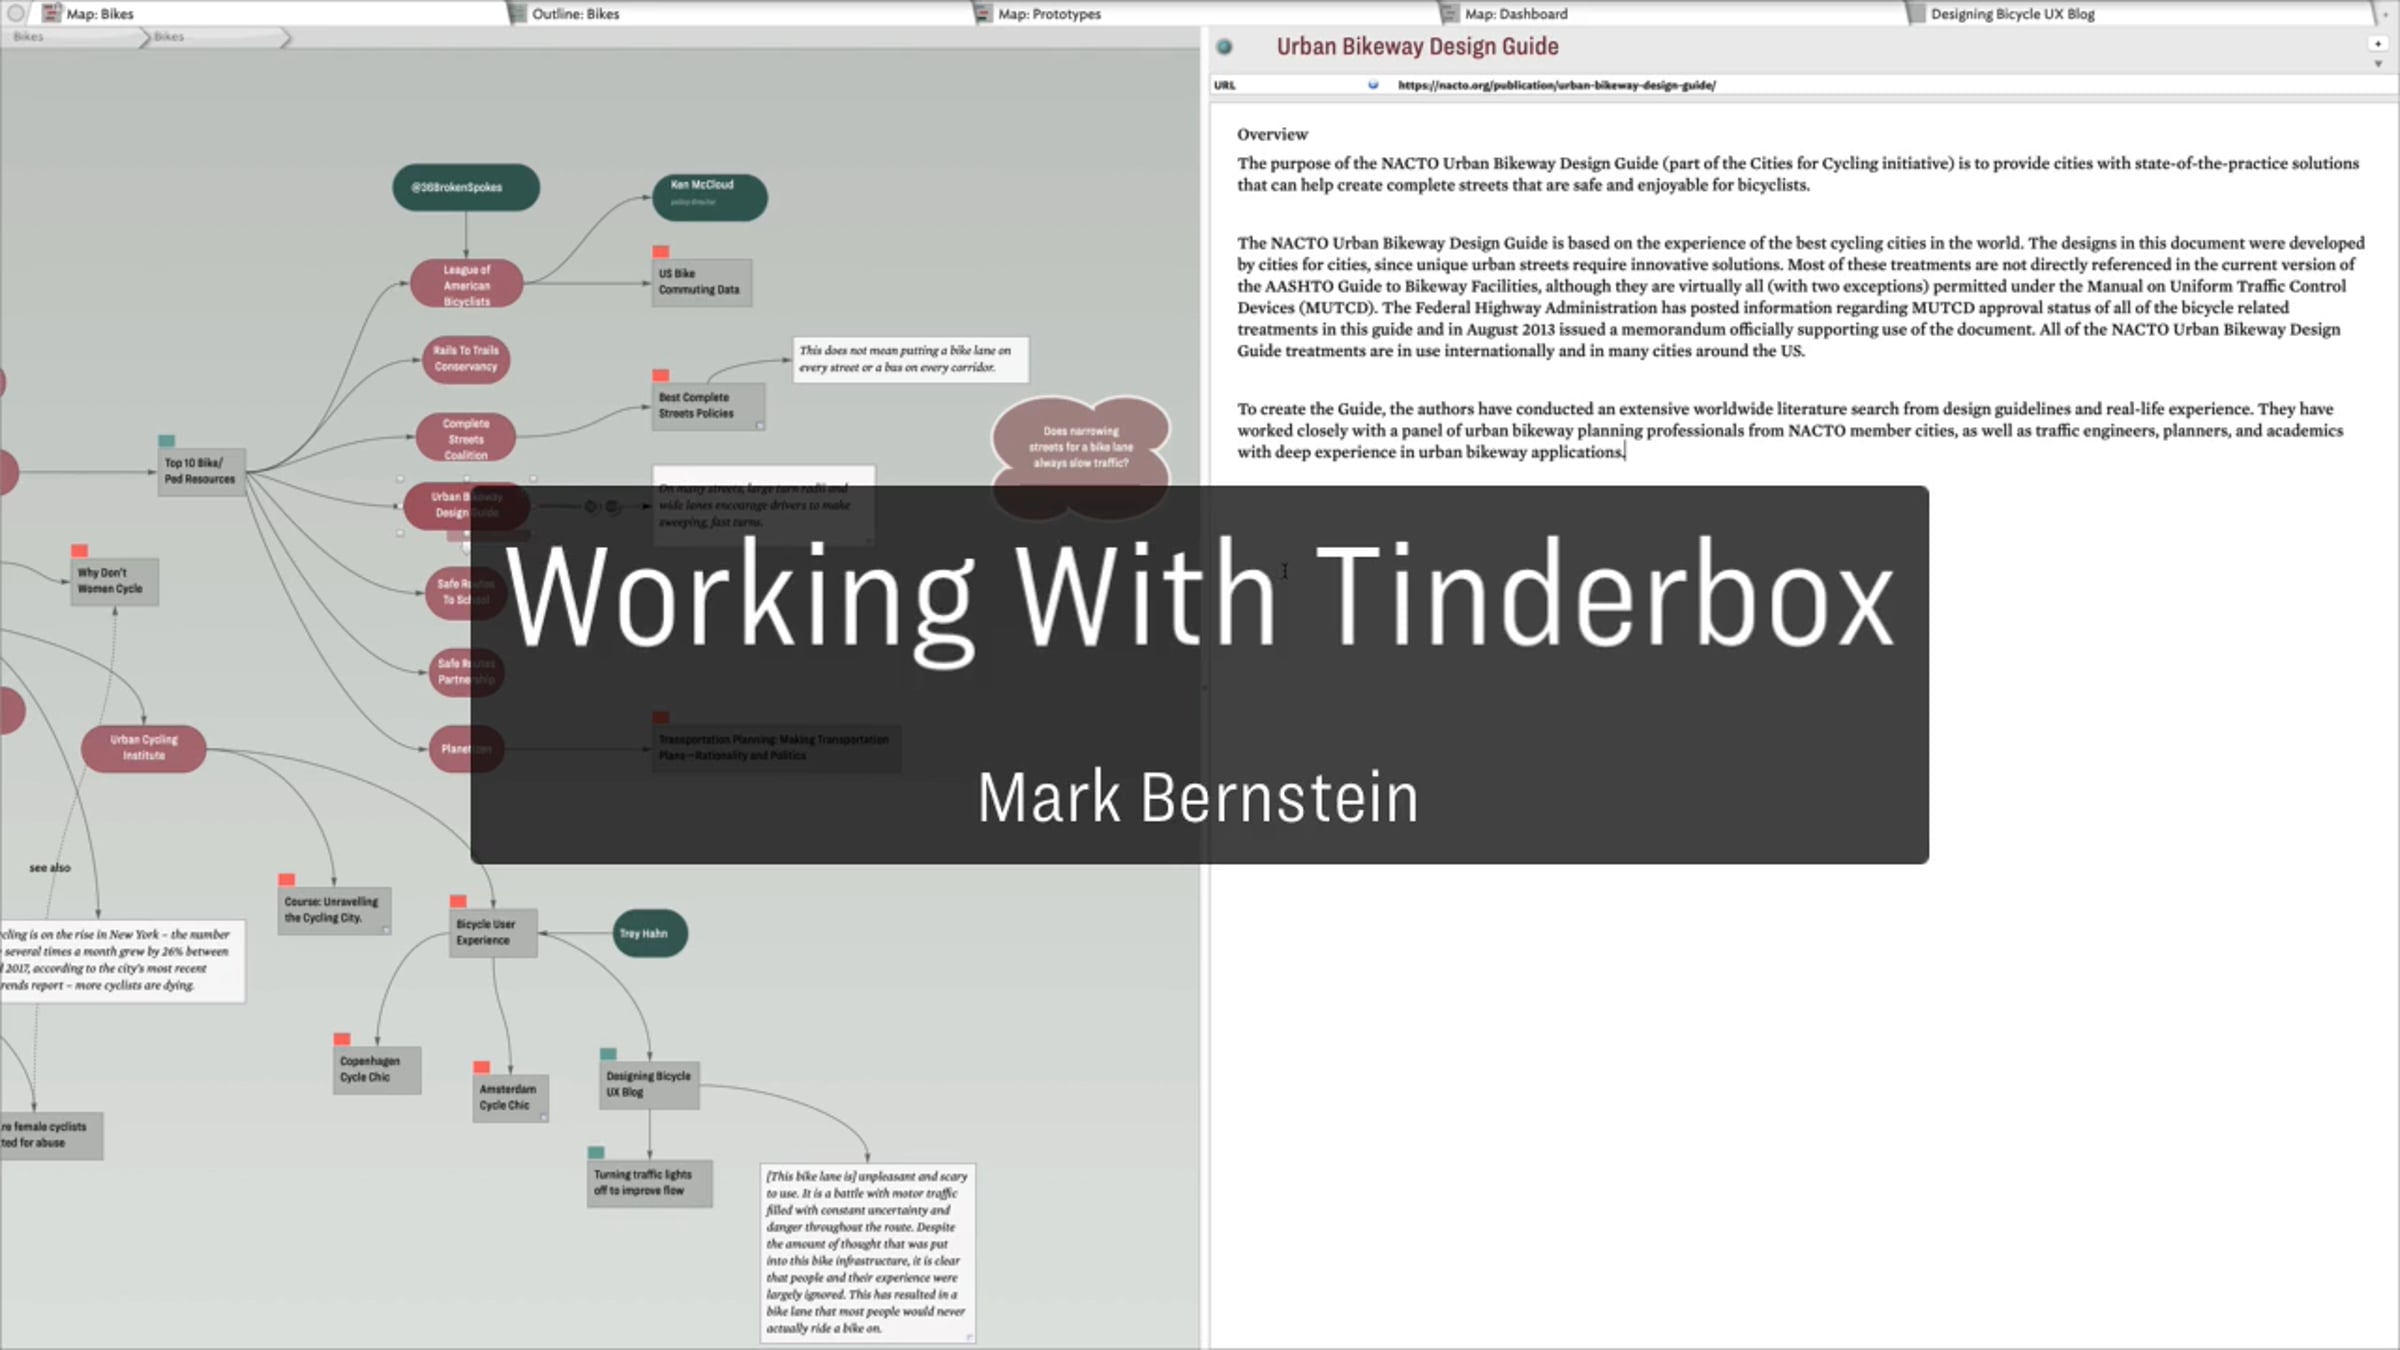The image size is (2400, 1350).
Task: Click the 'see also' link label
Action: pyautogui.click(x=50, y=868)
